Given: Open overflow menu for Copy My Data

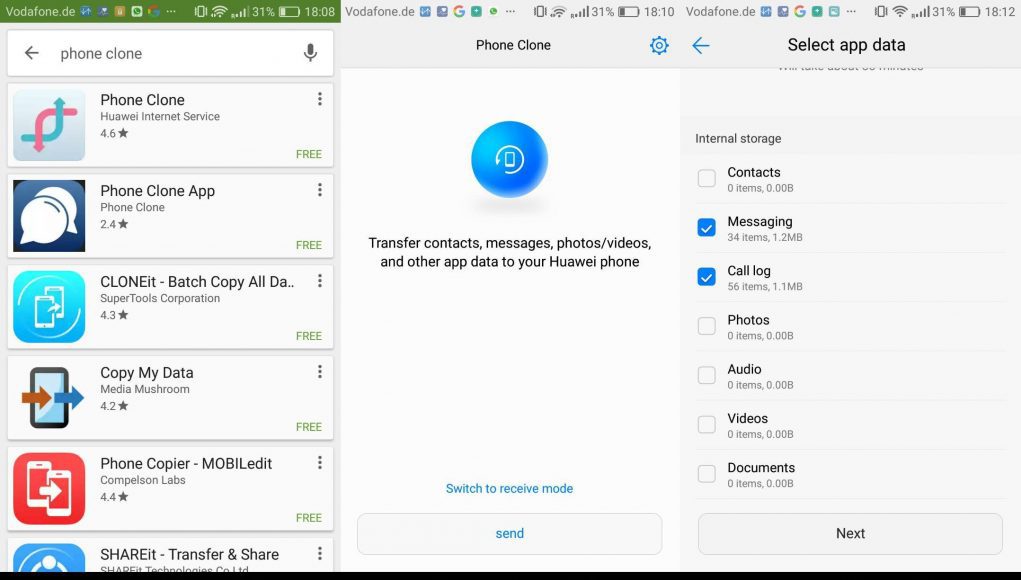Looking at the screenshot, I should (320, 372).
